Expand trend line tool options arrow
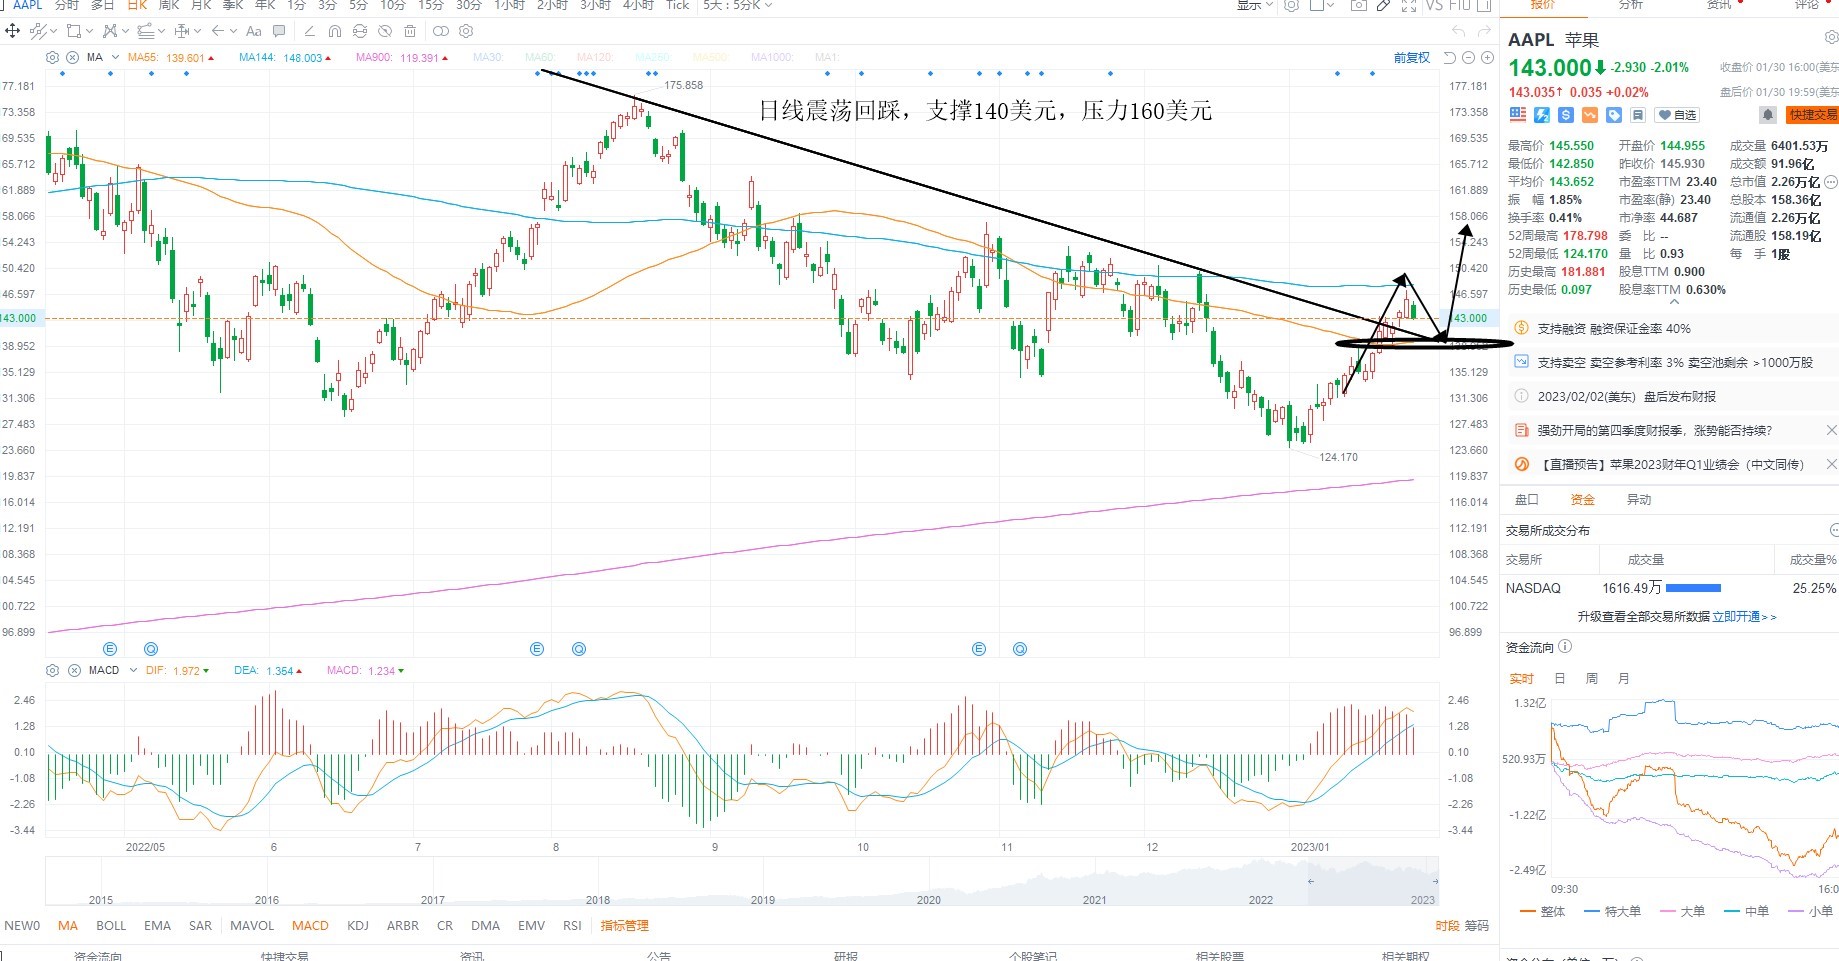Screen dimensions: 1839x961 click(x=52, y=31)
